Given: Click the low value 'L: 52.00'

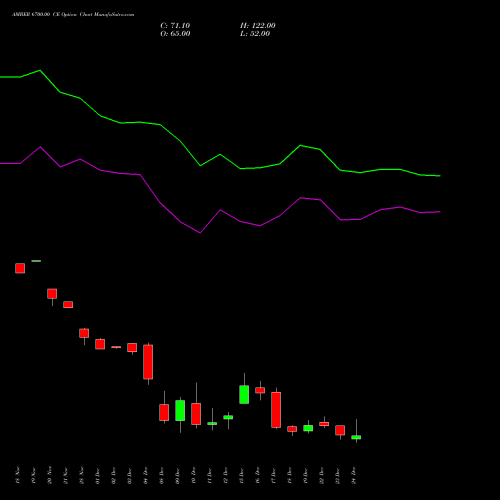Looking at the screenshot, I should pyautogui.click(x=255, y=34).
